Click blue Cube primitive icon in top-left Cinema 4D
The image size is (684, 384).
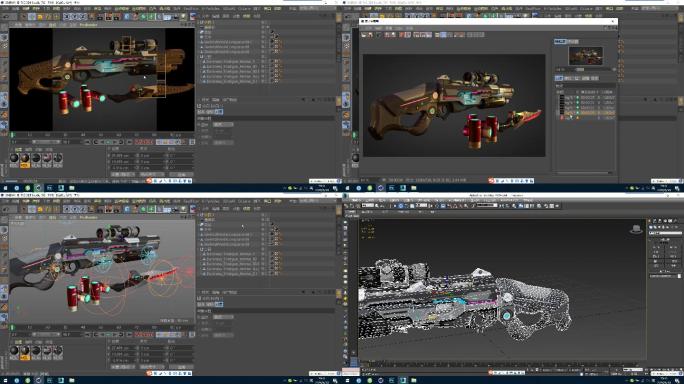[127, 17]
